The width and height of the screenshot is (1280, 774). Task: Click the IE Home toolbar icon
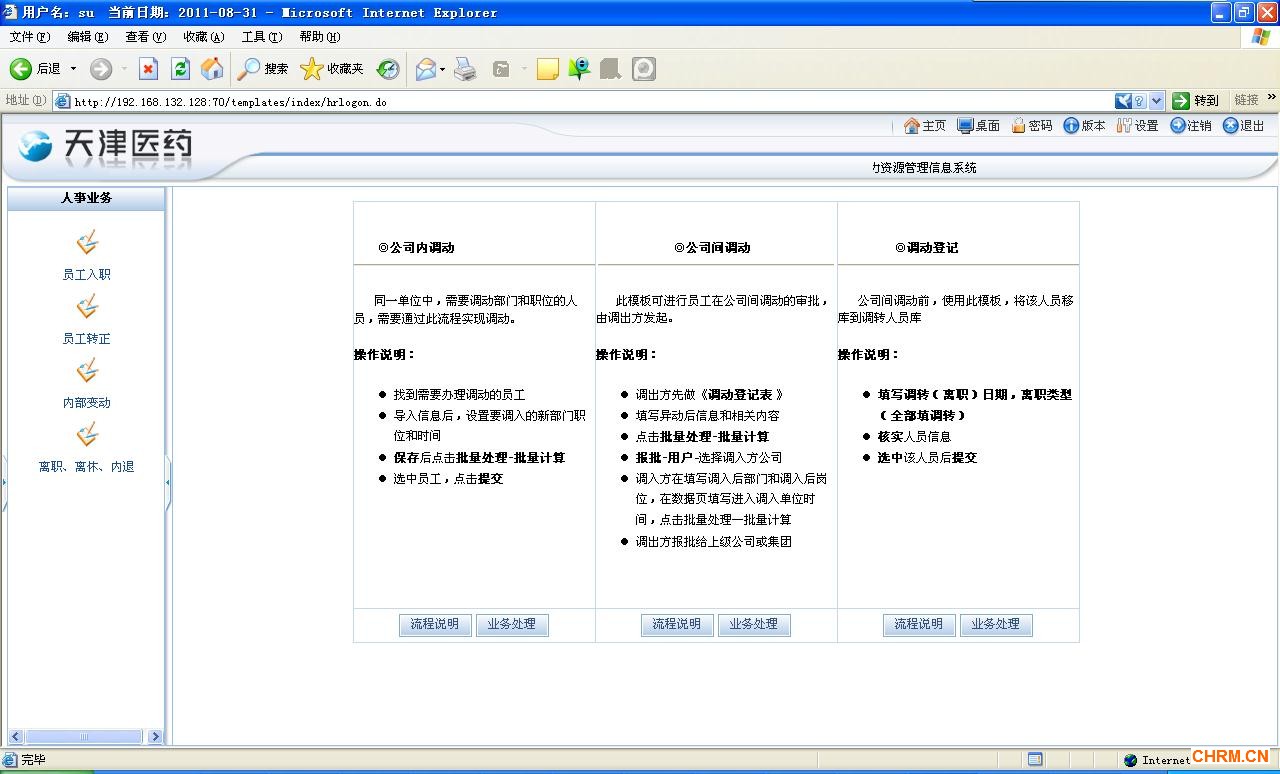point(212,69)
